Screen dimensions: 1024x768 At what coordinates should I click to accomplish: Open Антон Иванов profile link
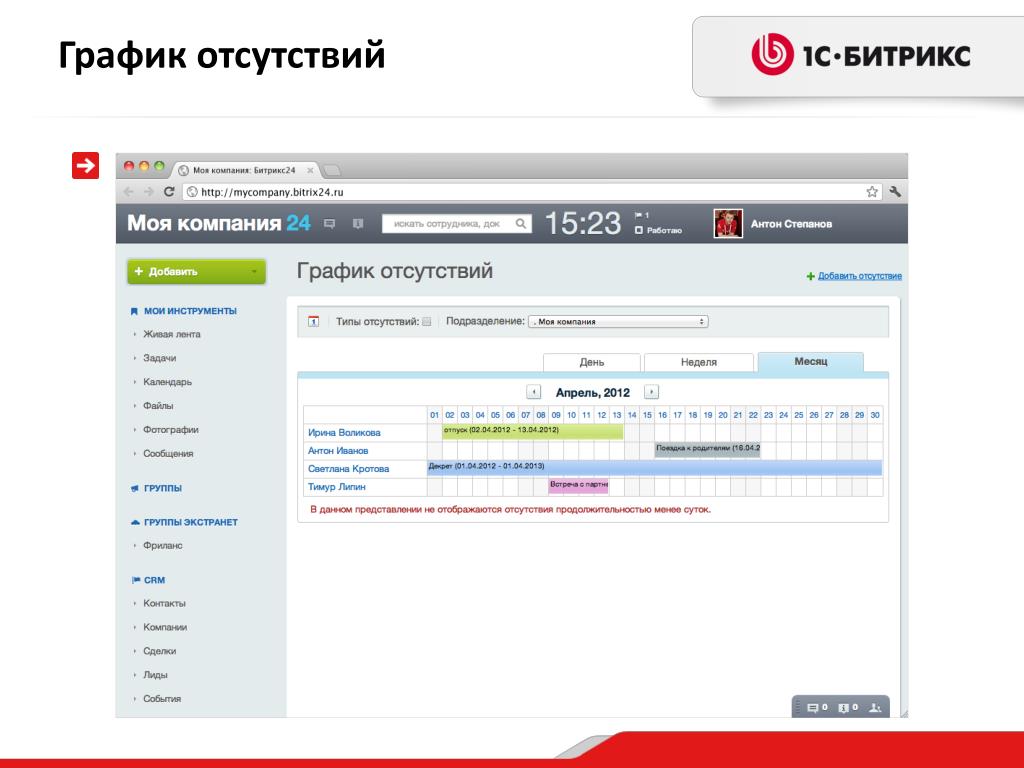338,451
